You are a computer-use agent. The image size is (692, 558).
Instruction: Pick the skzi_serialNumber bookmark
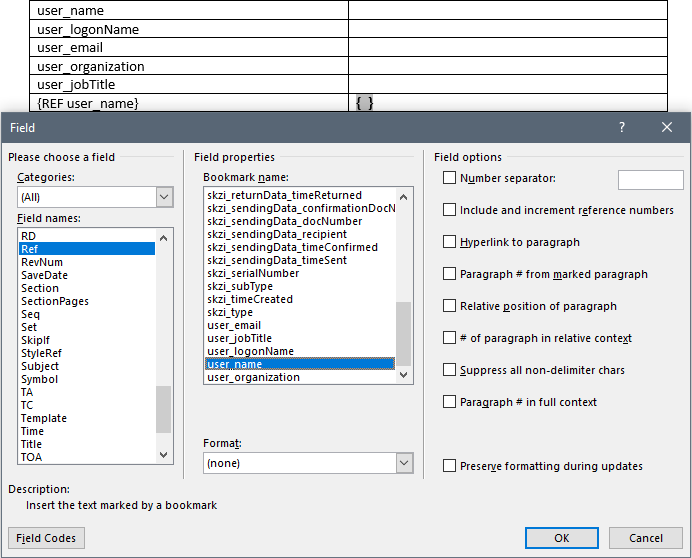253,273
